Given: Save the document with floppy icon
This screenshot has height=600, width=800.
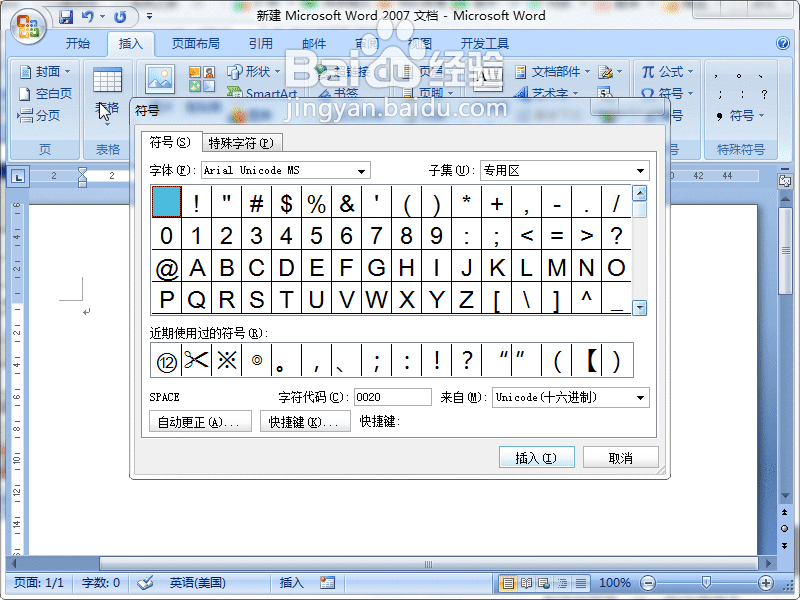Looking at the screenshot, I should [66, 17].
